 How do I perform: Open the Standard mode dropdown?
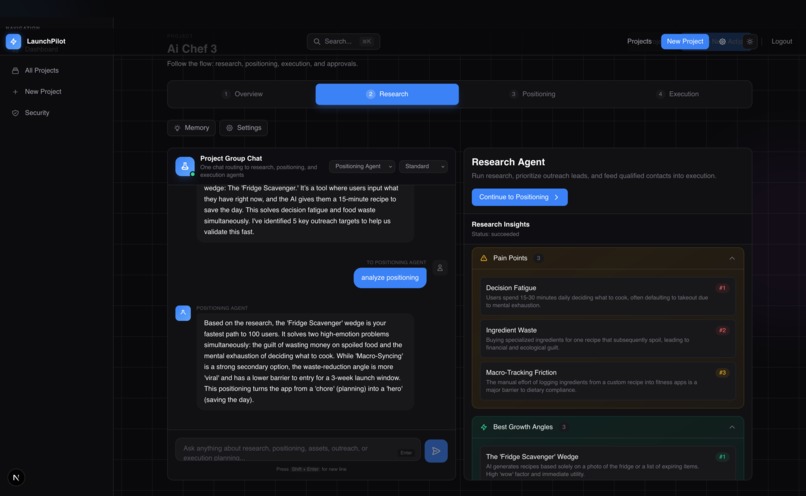click(x=423, y=167)
